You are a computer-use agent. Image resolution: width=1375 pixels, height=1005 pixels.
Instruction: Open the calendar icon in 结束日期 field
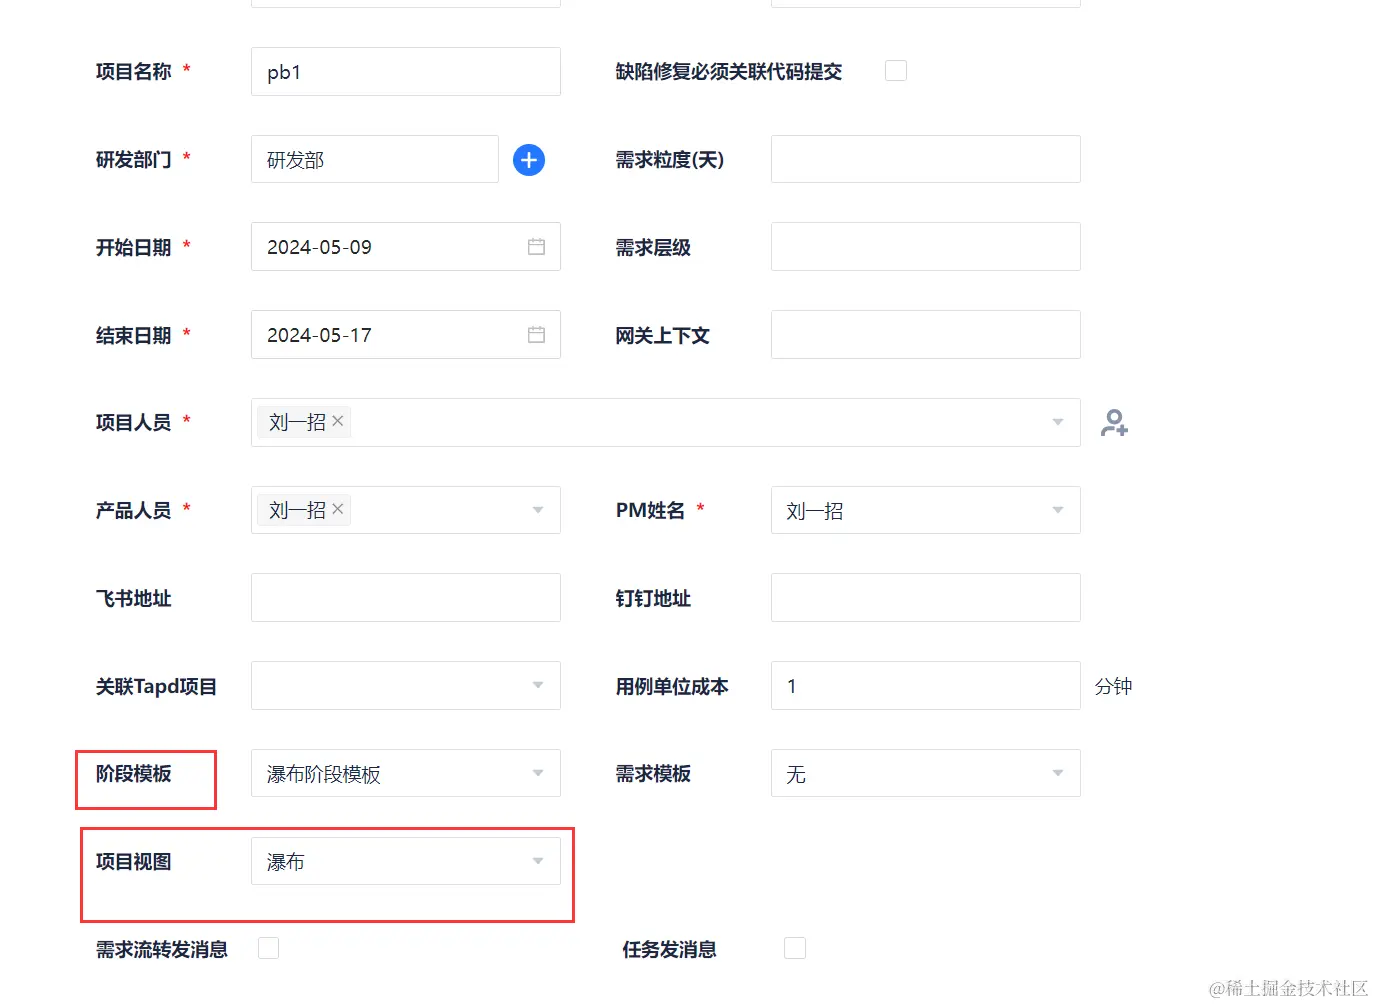tap(536, 335)
